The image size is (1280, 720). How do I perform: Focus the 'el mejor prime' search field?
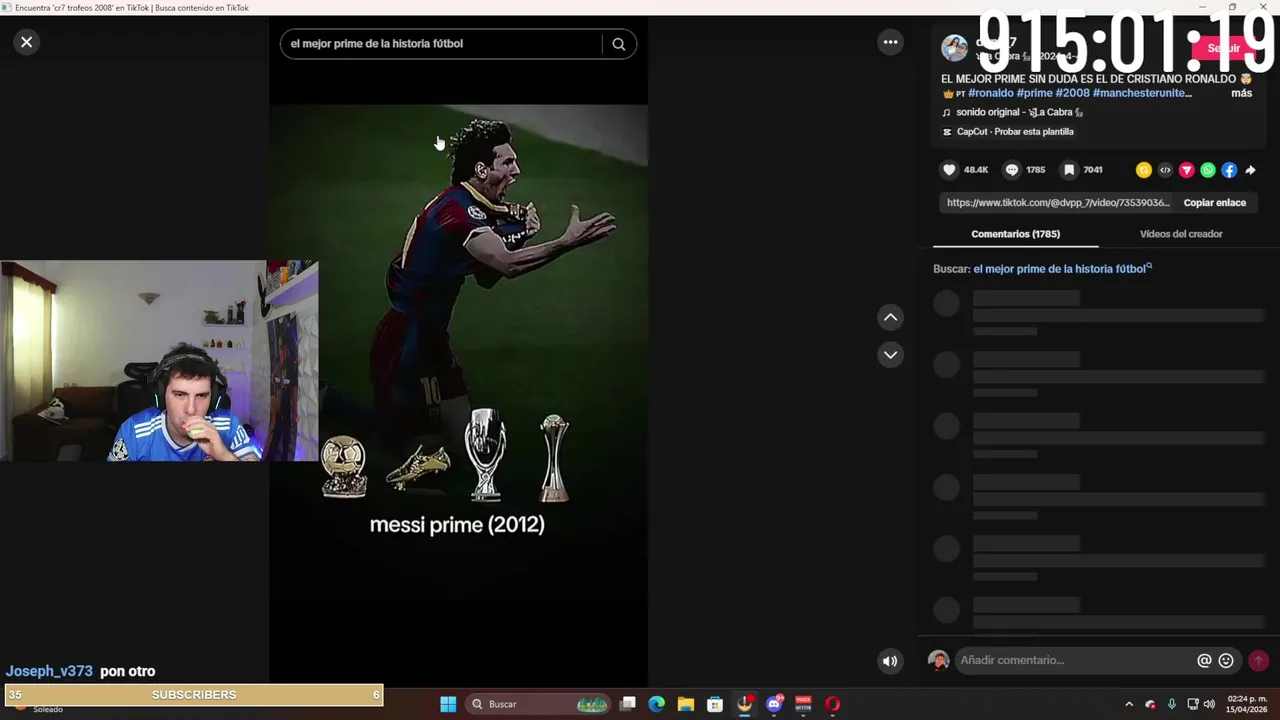[445, 44]
